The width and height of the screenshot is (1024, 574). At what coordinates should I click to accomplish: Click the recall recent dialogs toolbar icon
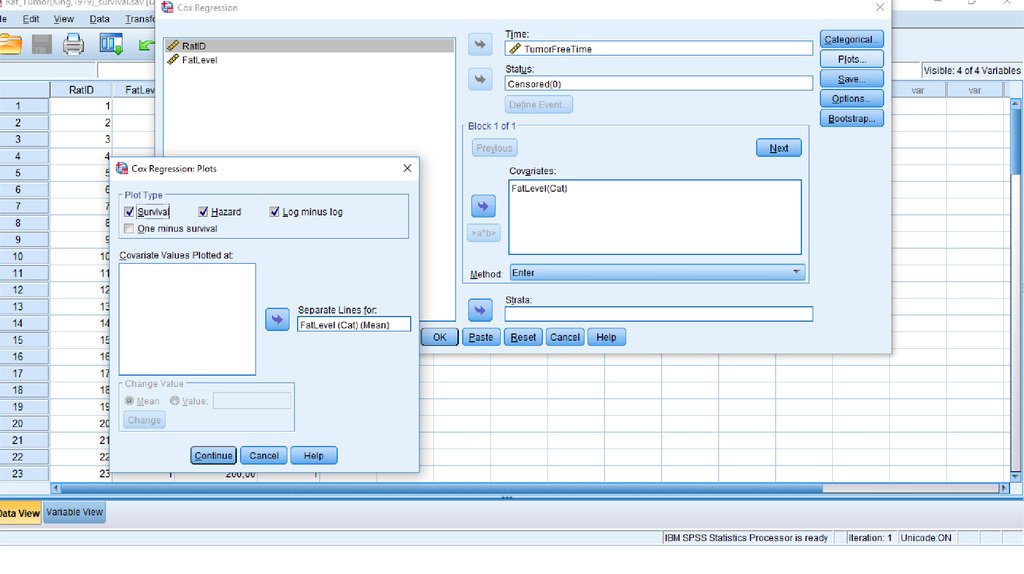111,44
